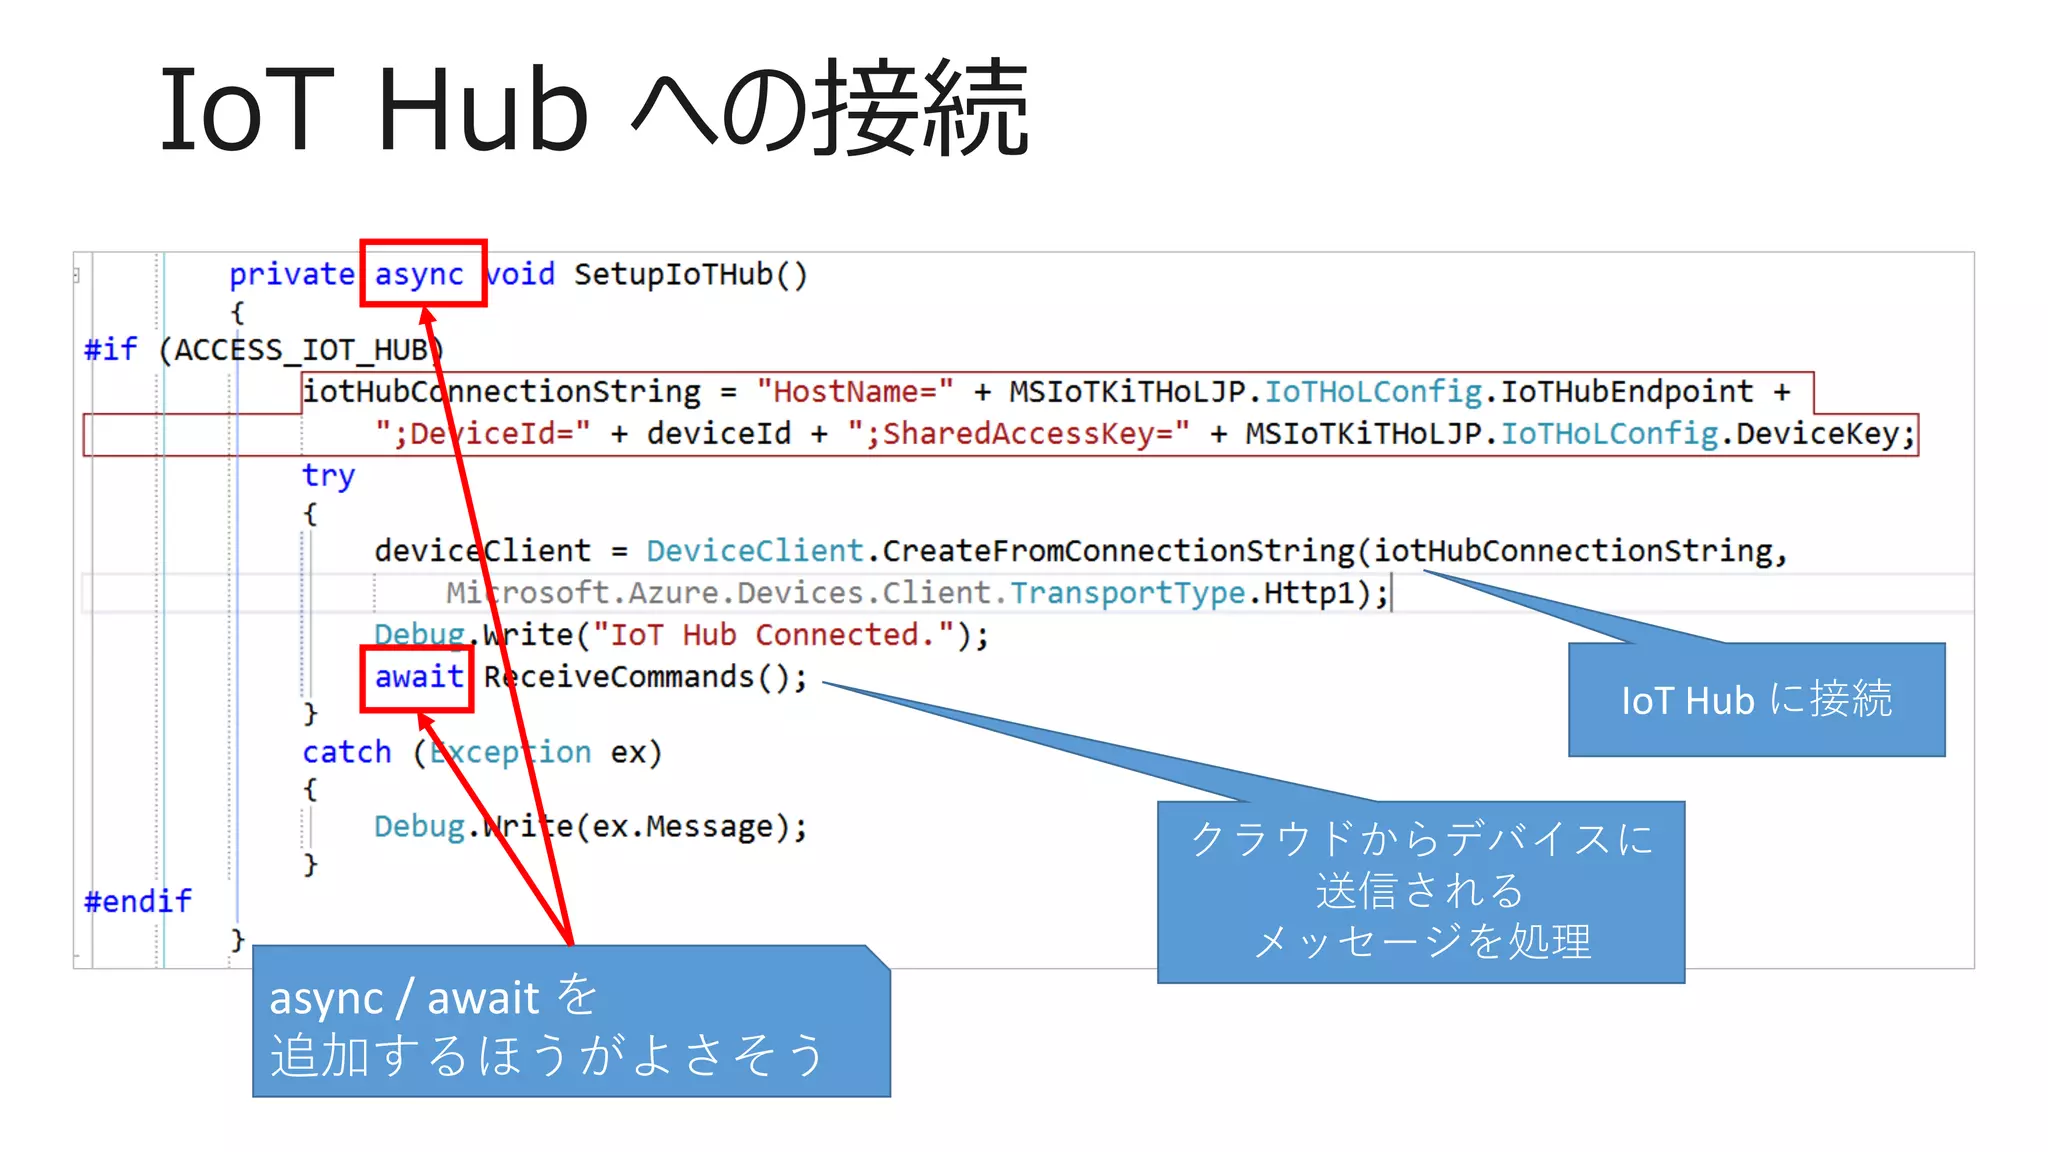Image resolution: width=2048 pixels, height=1152 pixels.
Task: Click the method name "SetupIoTHub()"
Action: (690, 274)
